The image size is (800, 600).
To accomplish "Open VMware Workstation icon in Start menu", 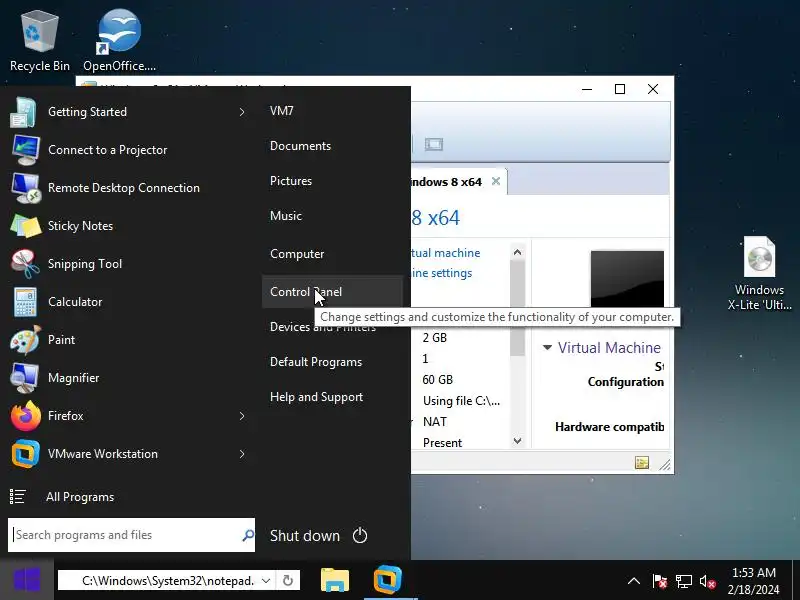I will coord(26,454).
